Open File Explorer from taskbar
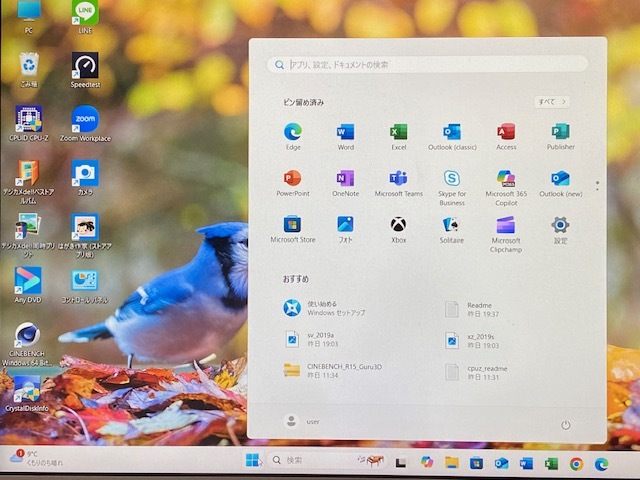Image resolution: width=640 pixels, height=480 pixels. click(452, 462)
